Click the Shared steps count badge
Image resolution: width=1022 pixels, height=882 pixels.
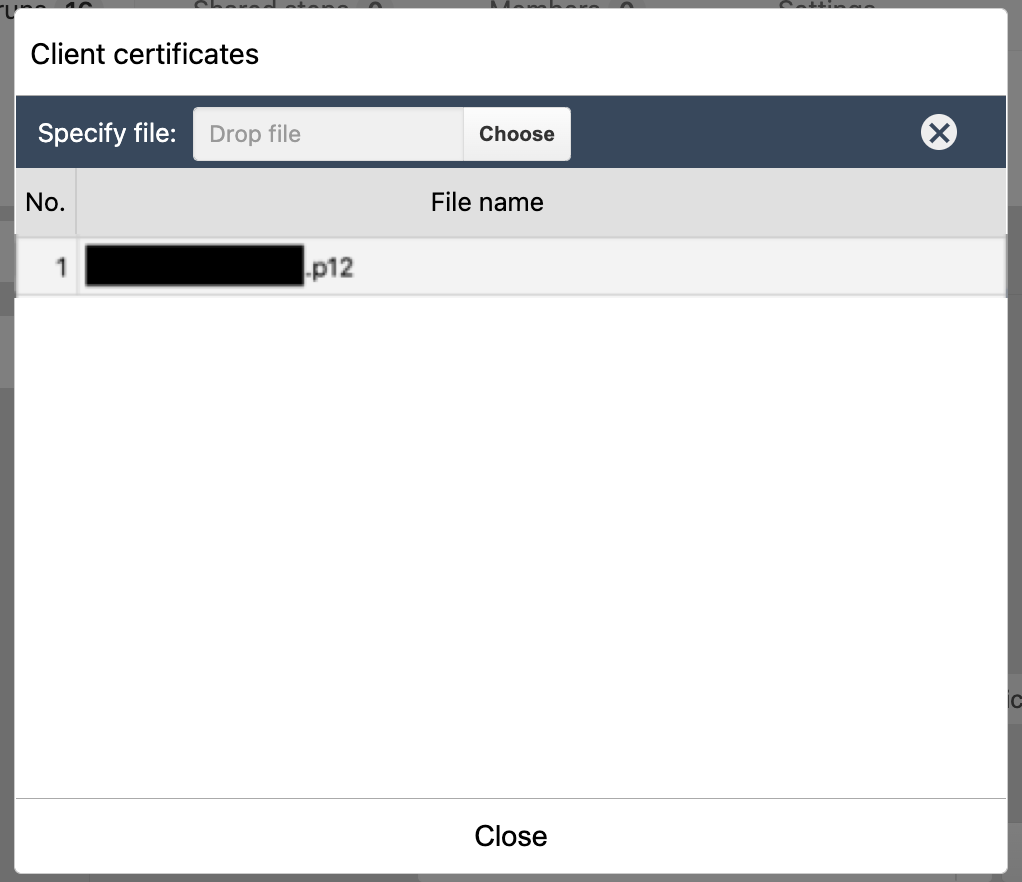point(374,5)
